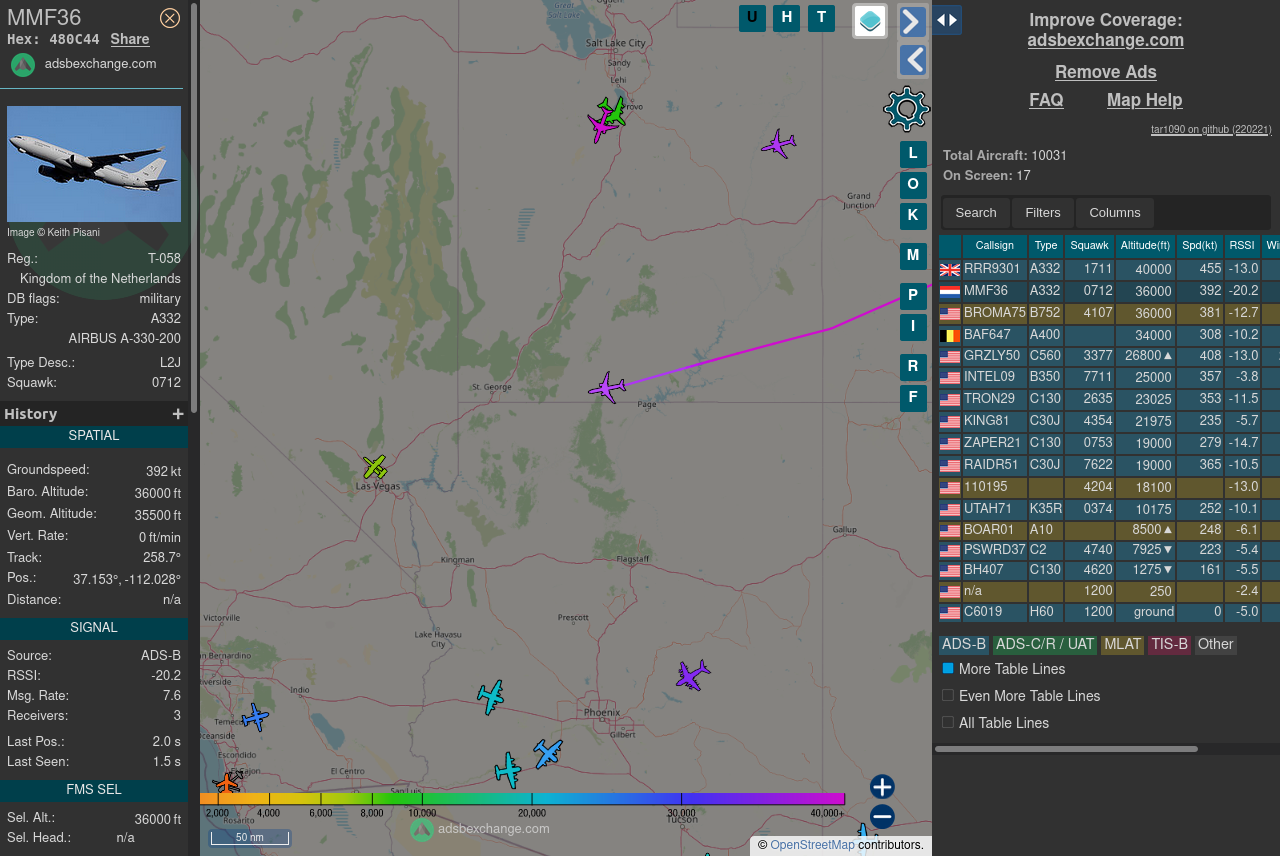Click the Remove Ads link

[x=1106, y=72]
